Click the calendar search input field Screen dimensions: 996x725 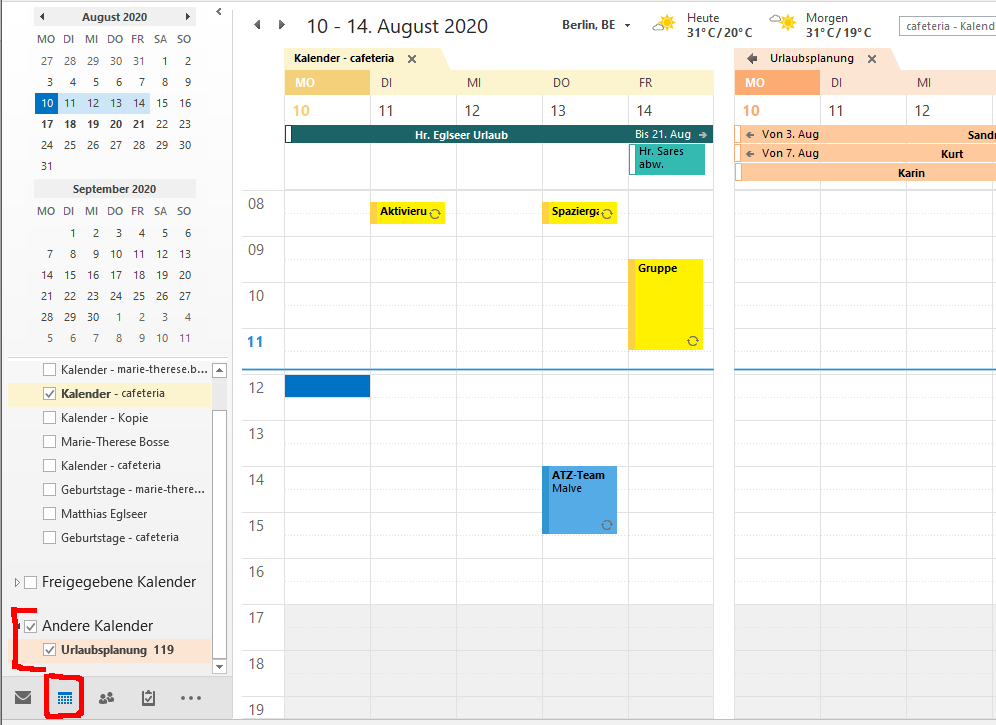click(946, 26)
